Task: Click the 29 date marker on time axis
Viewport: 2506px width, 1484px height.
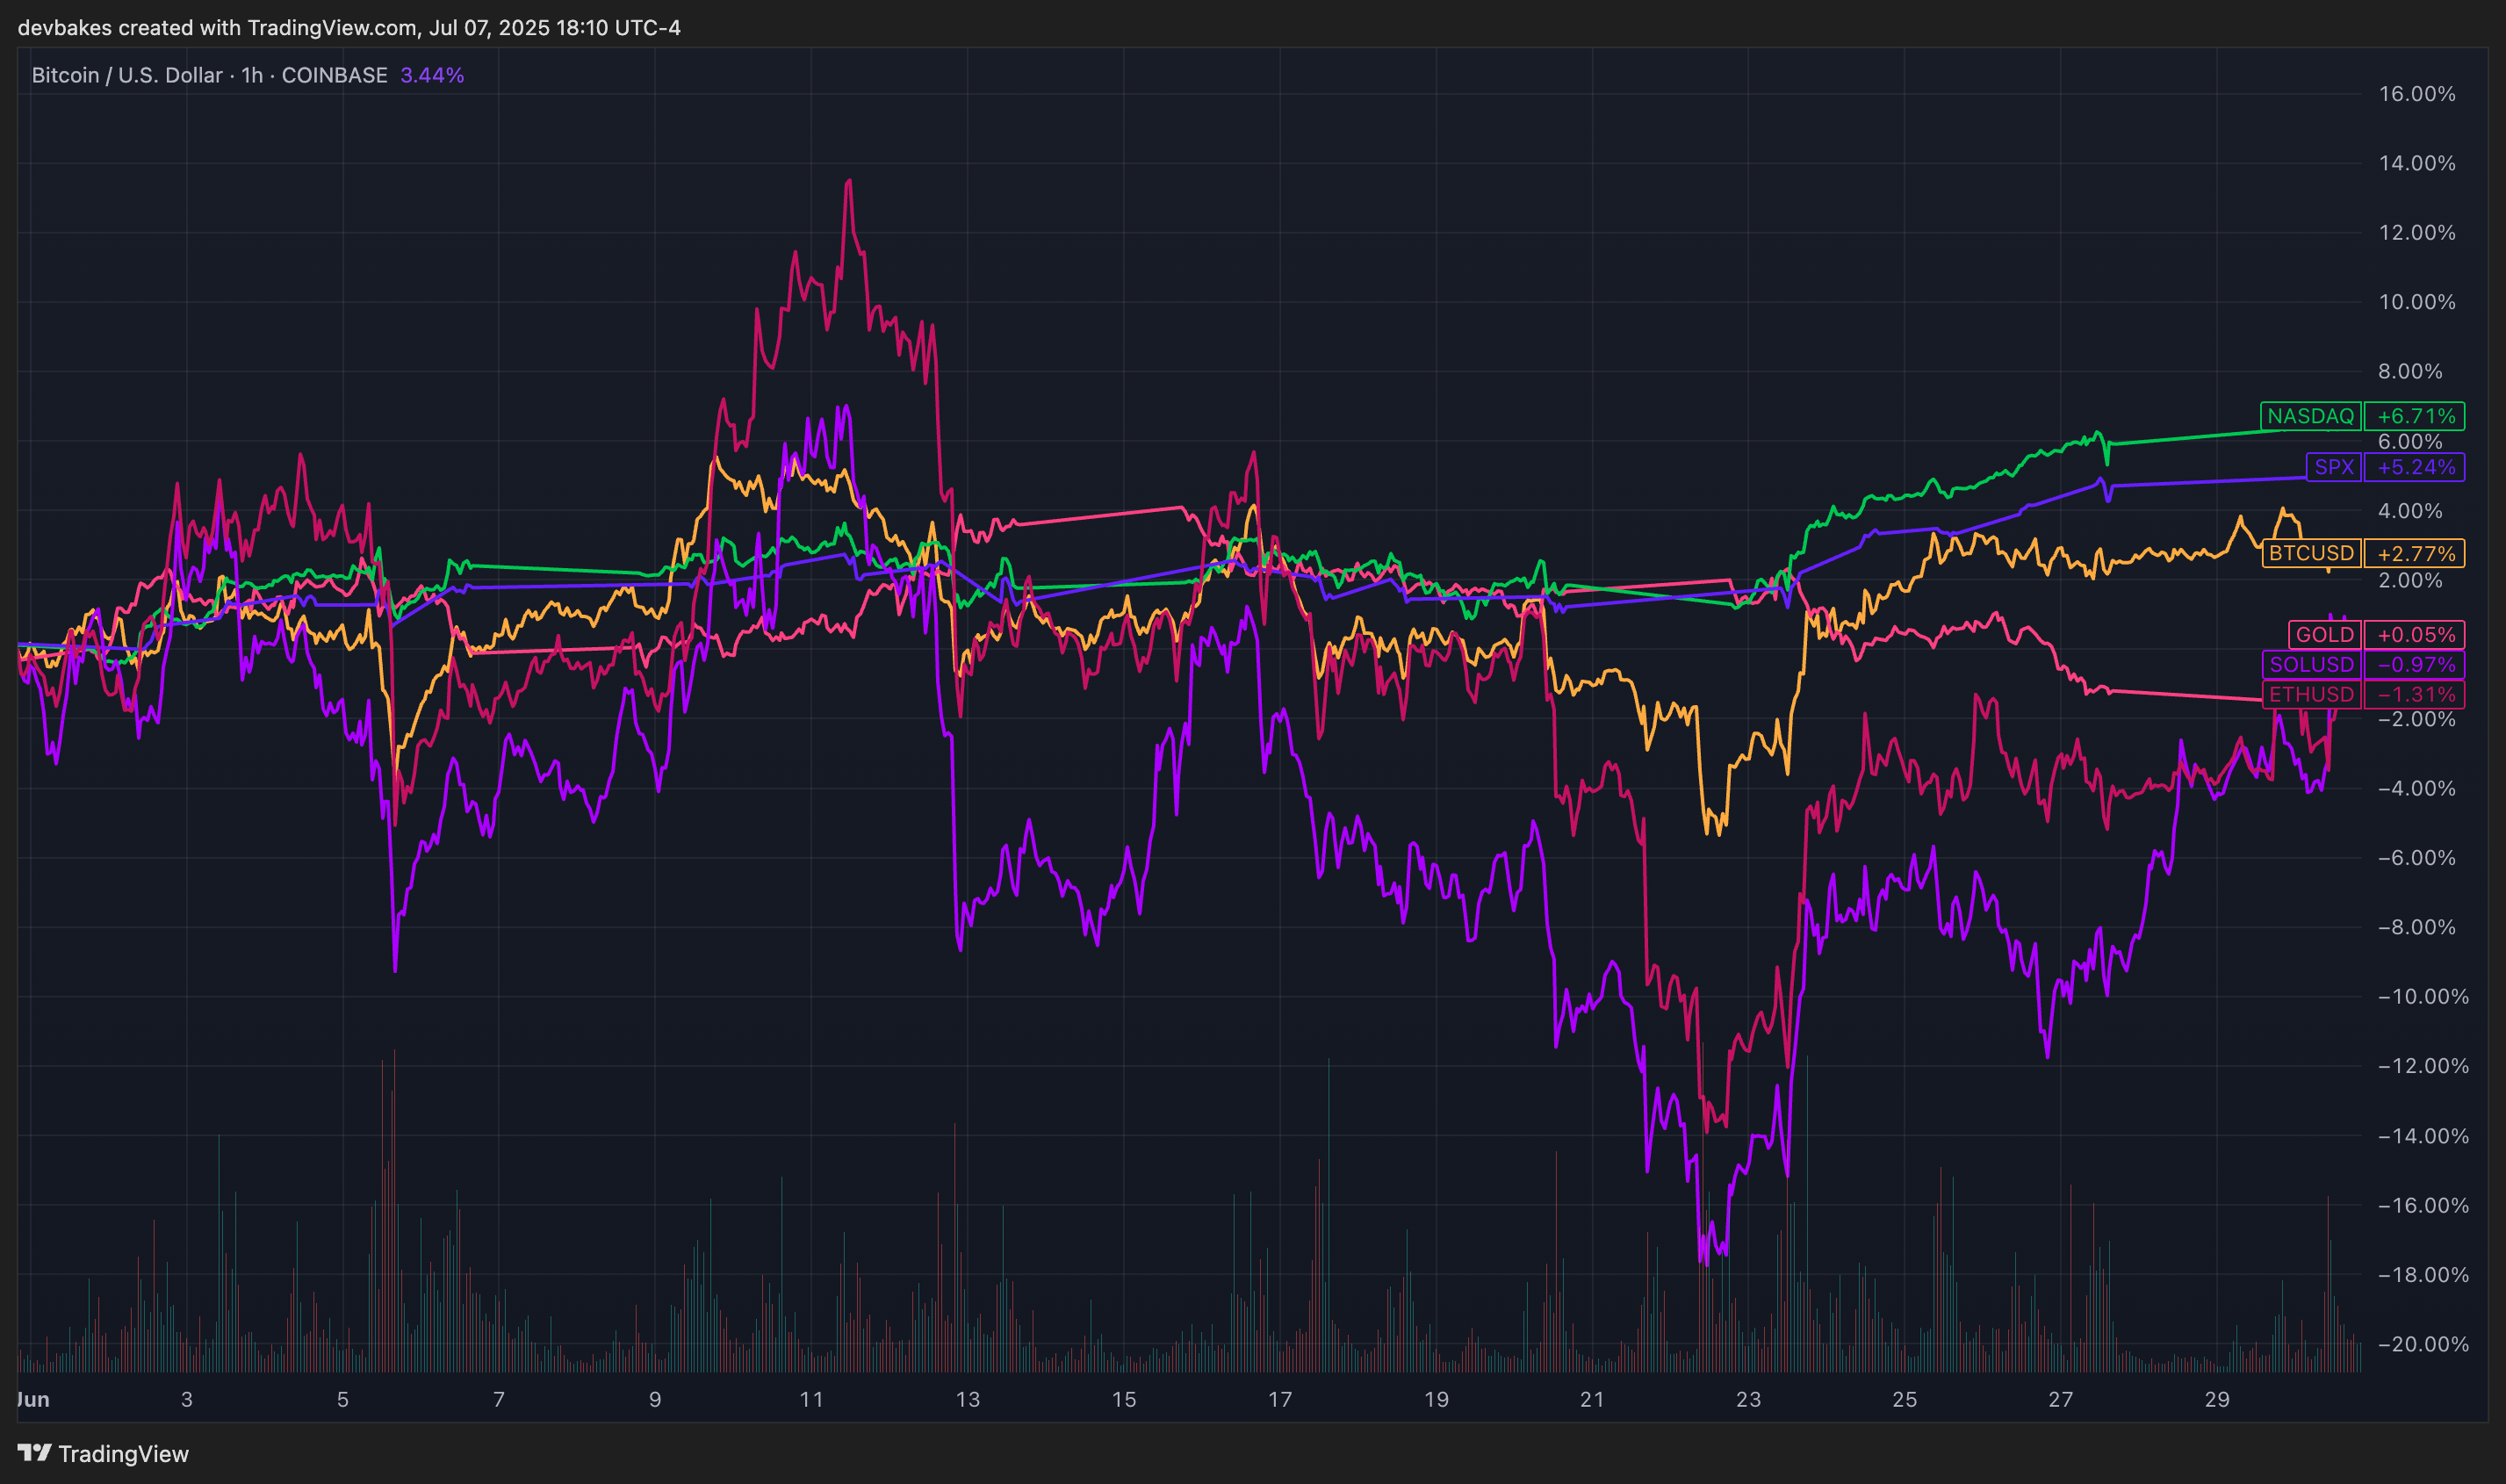Action: 2216,1399
